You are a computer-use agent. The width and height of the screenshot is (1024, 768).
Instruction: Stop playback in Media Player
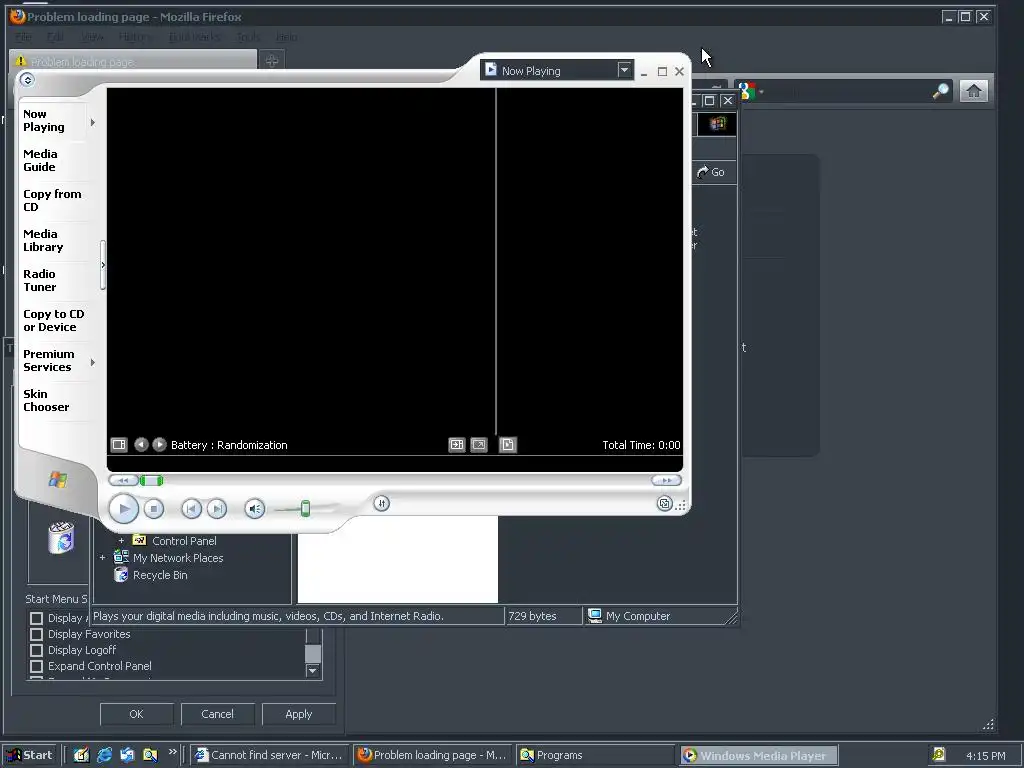coord(153,509)
